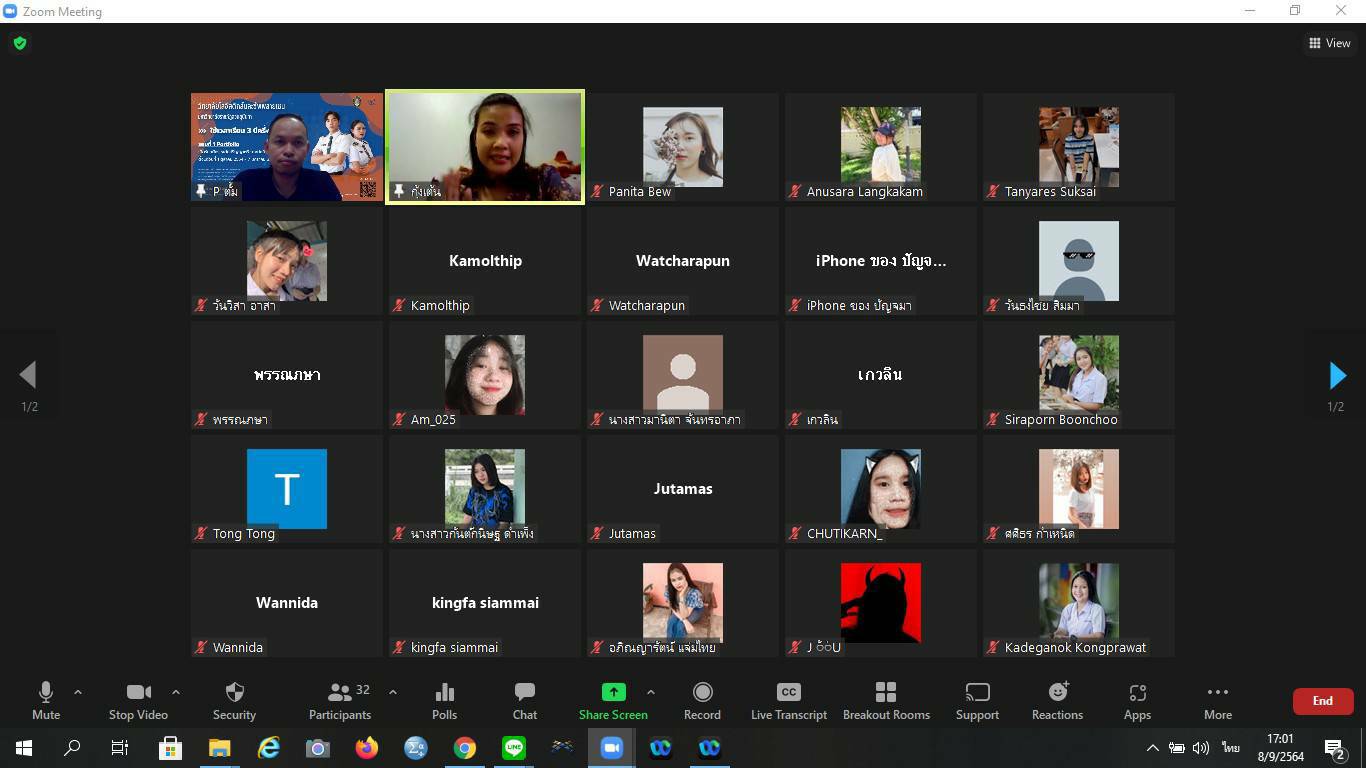Viewport: 1366px width, 768px height.
Task: Open Breakout Rooms
Action: coord(886,700)
